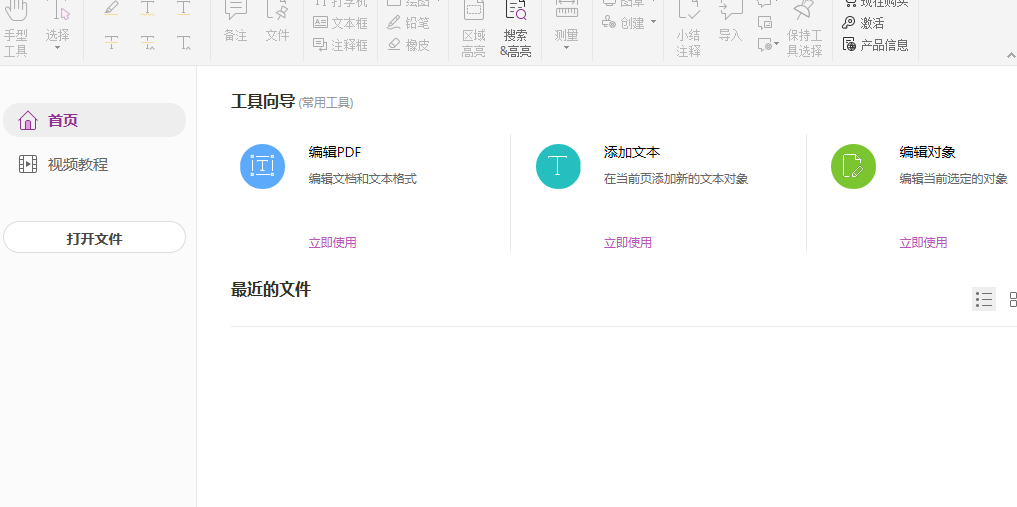Click the 编辑PDF title text
The width and height of the screenshot is (1017, 507).
coord(335,152)
